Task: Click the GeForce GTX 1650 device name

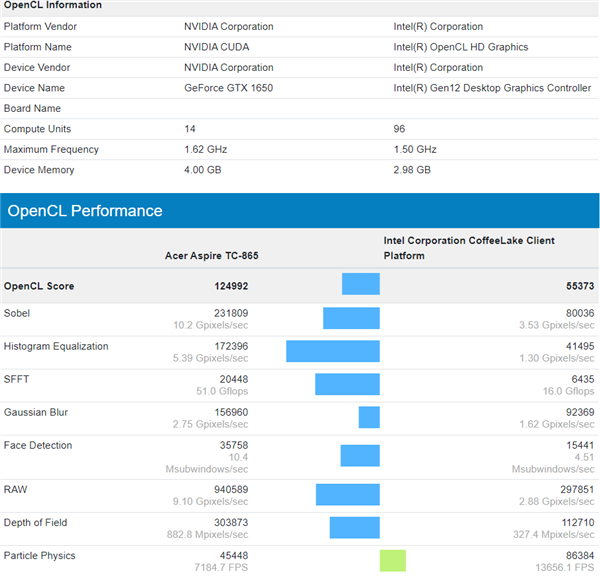Action: 228,88
